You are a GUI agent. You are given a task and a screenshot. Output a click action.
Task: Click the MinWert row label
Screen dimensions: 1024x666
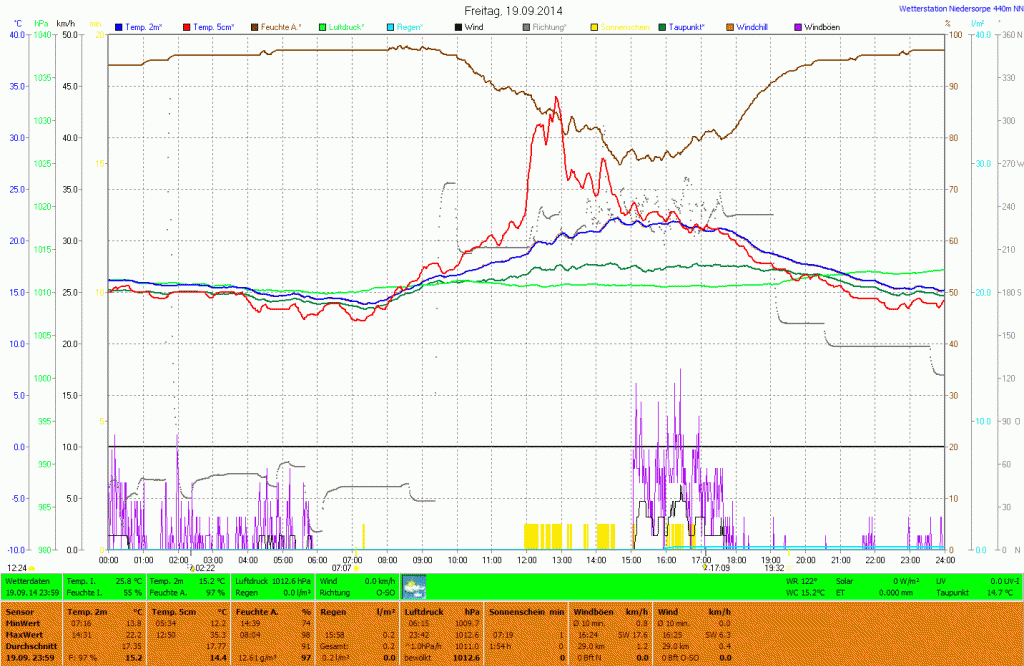pos(24,622)
